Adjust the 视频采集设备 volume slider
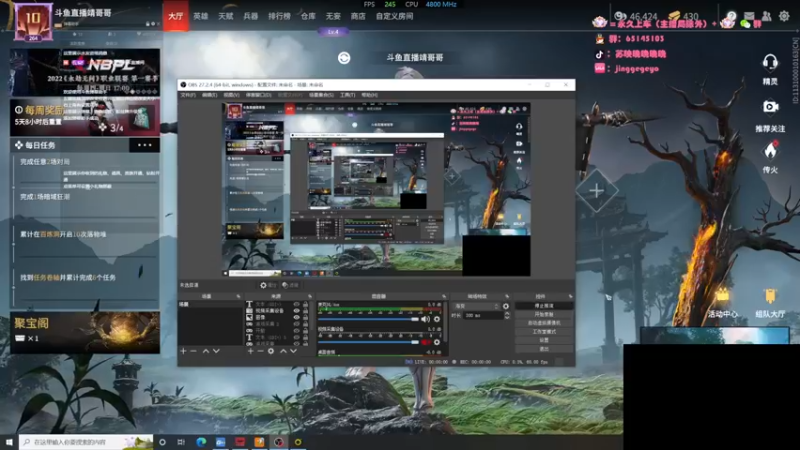The width and height of the screenshot is (800, 450). pos(368,342)
